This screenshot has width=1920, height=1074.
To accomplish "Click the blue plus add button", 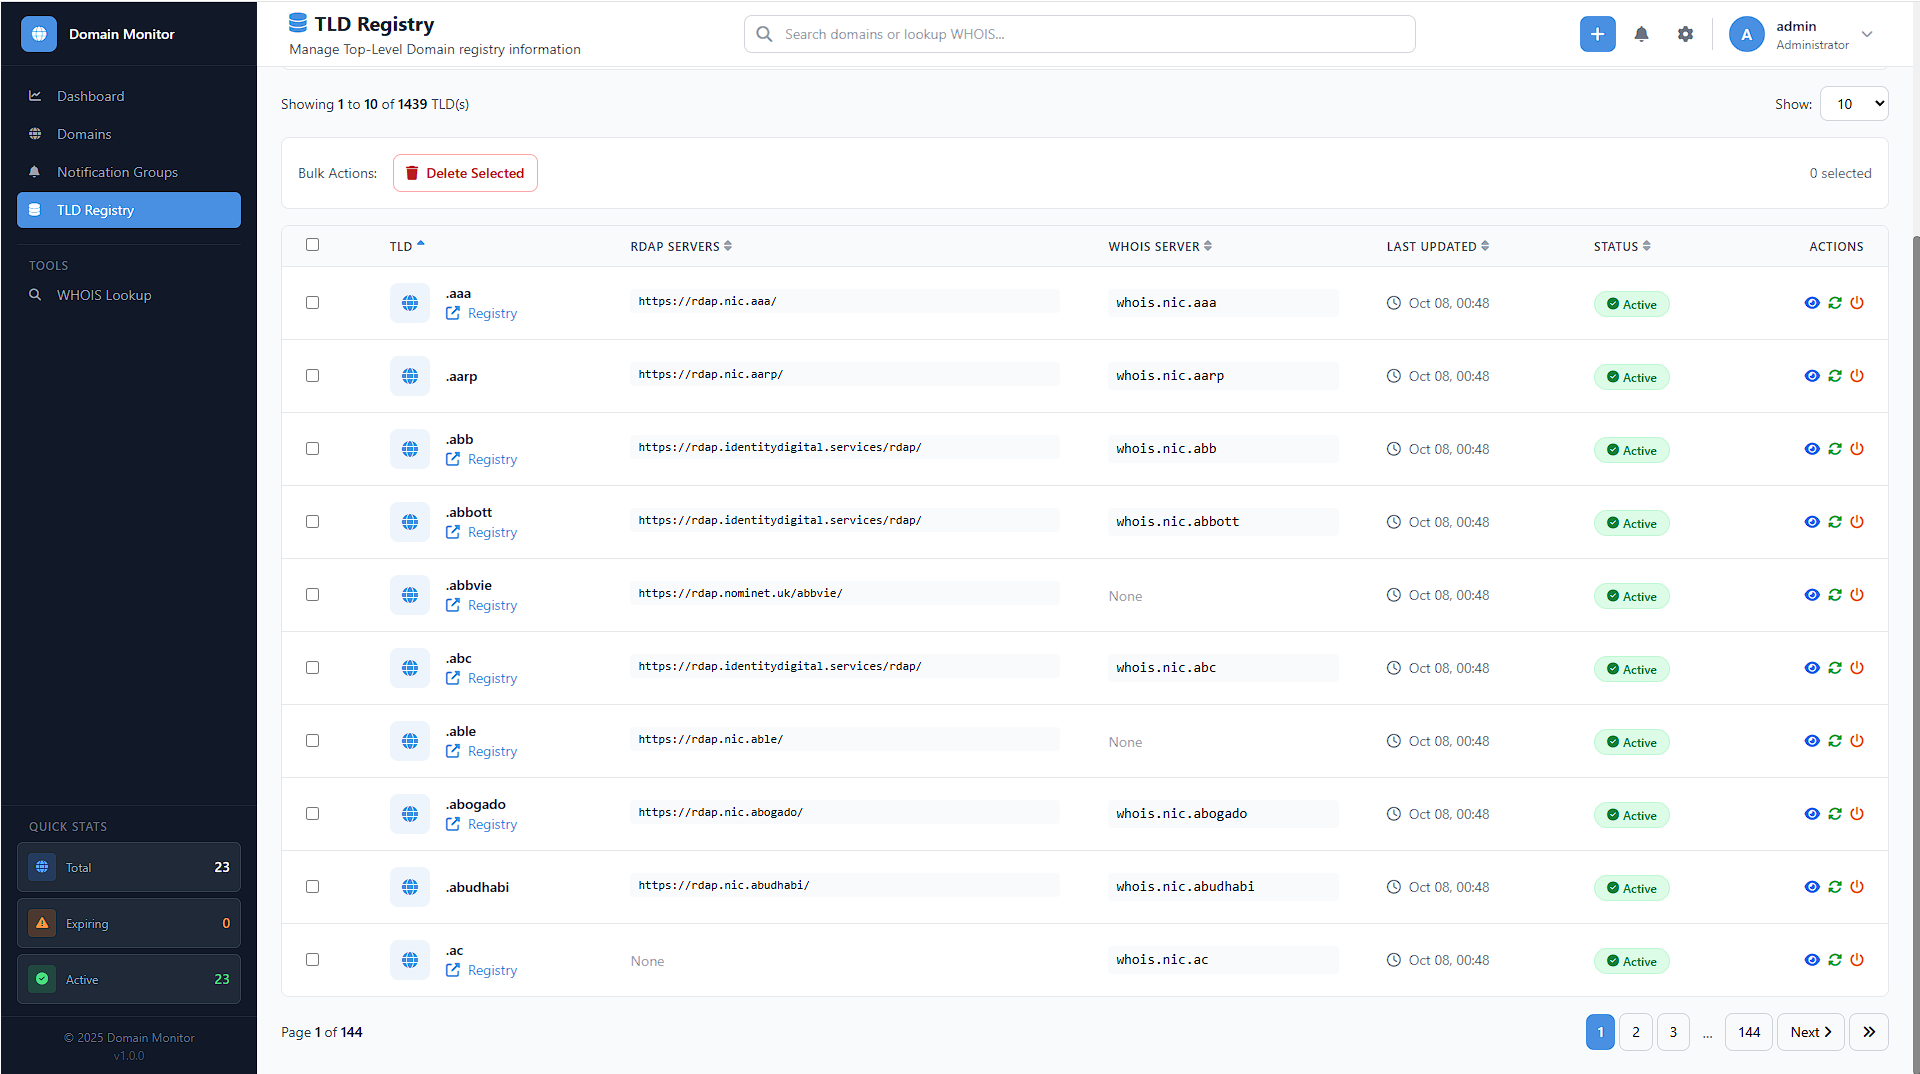I will tap(1597, 34).
